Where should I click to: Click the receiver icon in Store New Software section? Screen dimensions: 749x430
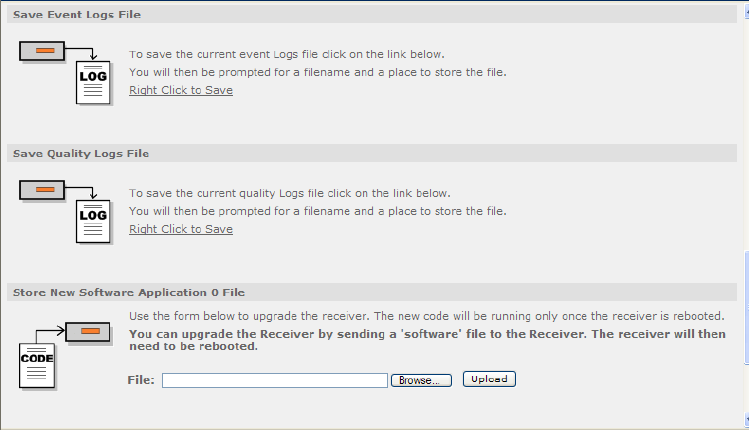tap(88, 330)
